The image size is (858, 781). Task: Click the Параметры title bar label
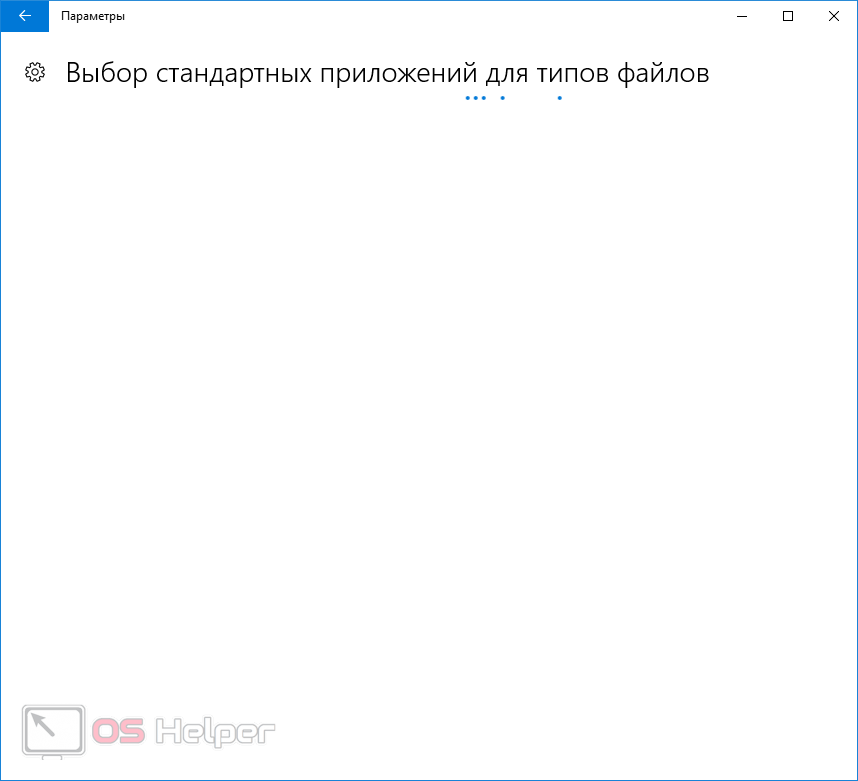93,16
